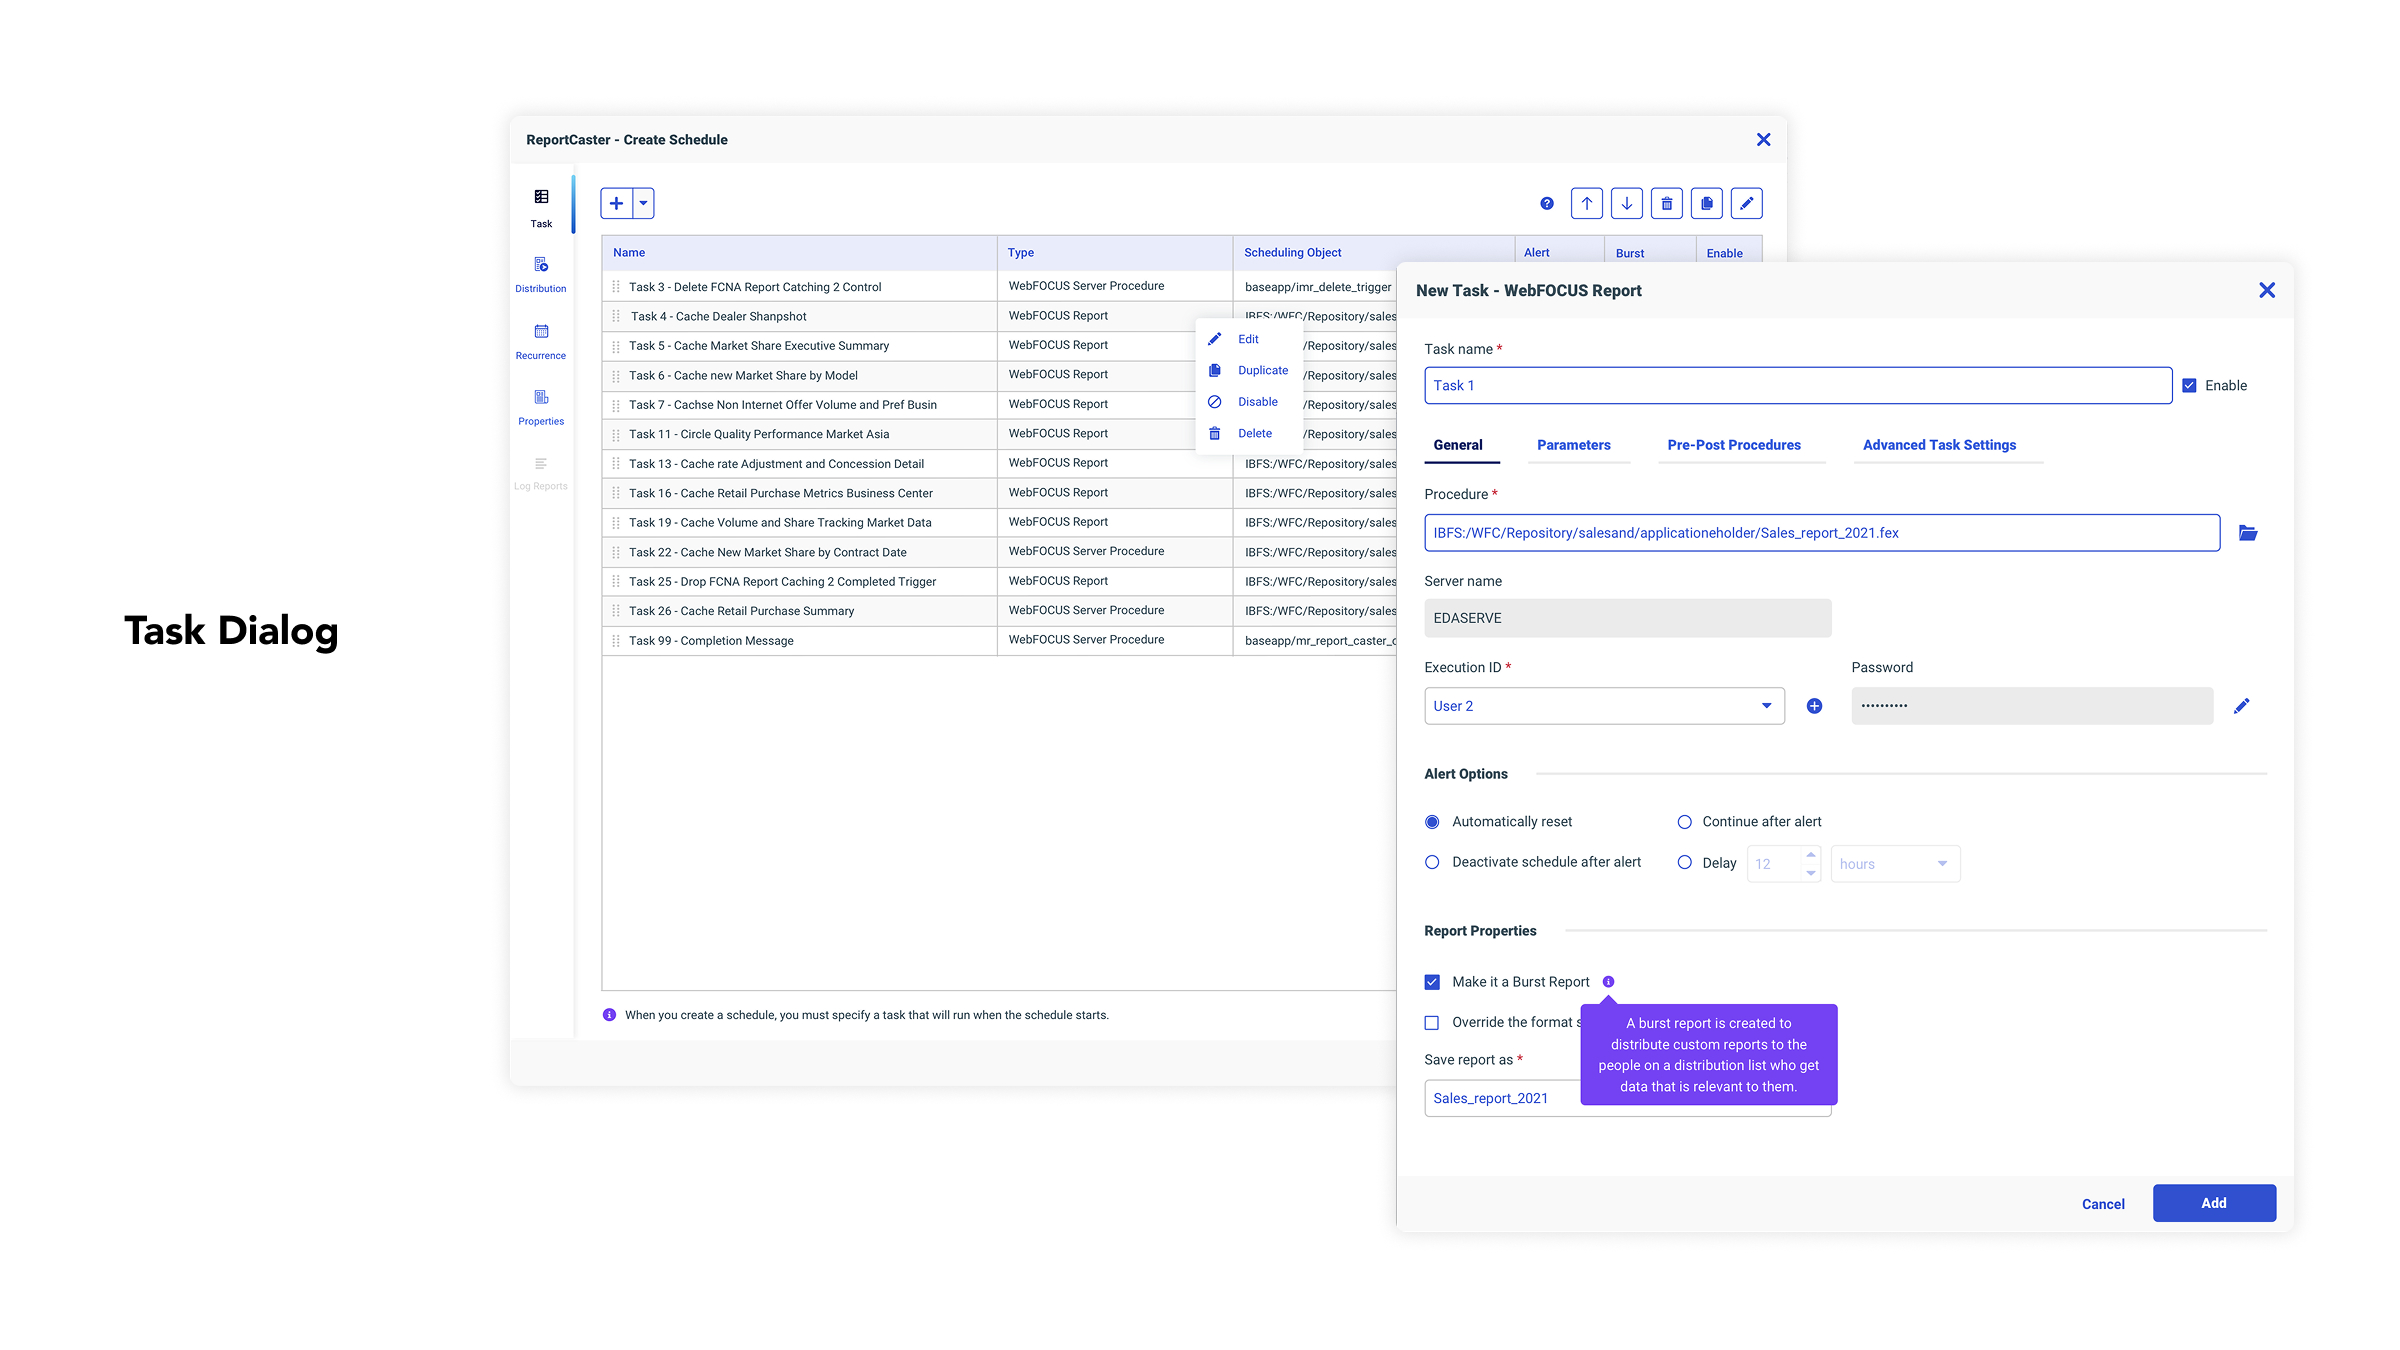2400x1350 pixels.
Task: Choose Duplicate from the context menu
Action: coord(1262,370)
